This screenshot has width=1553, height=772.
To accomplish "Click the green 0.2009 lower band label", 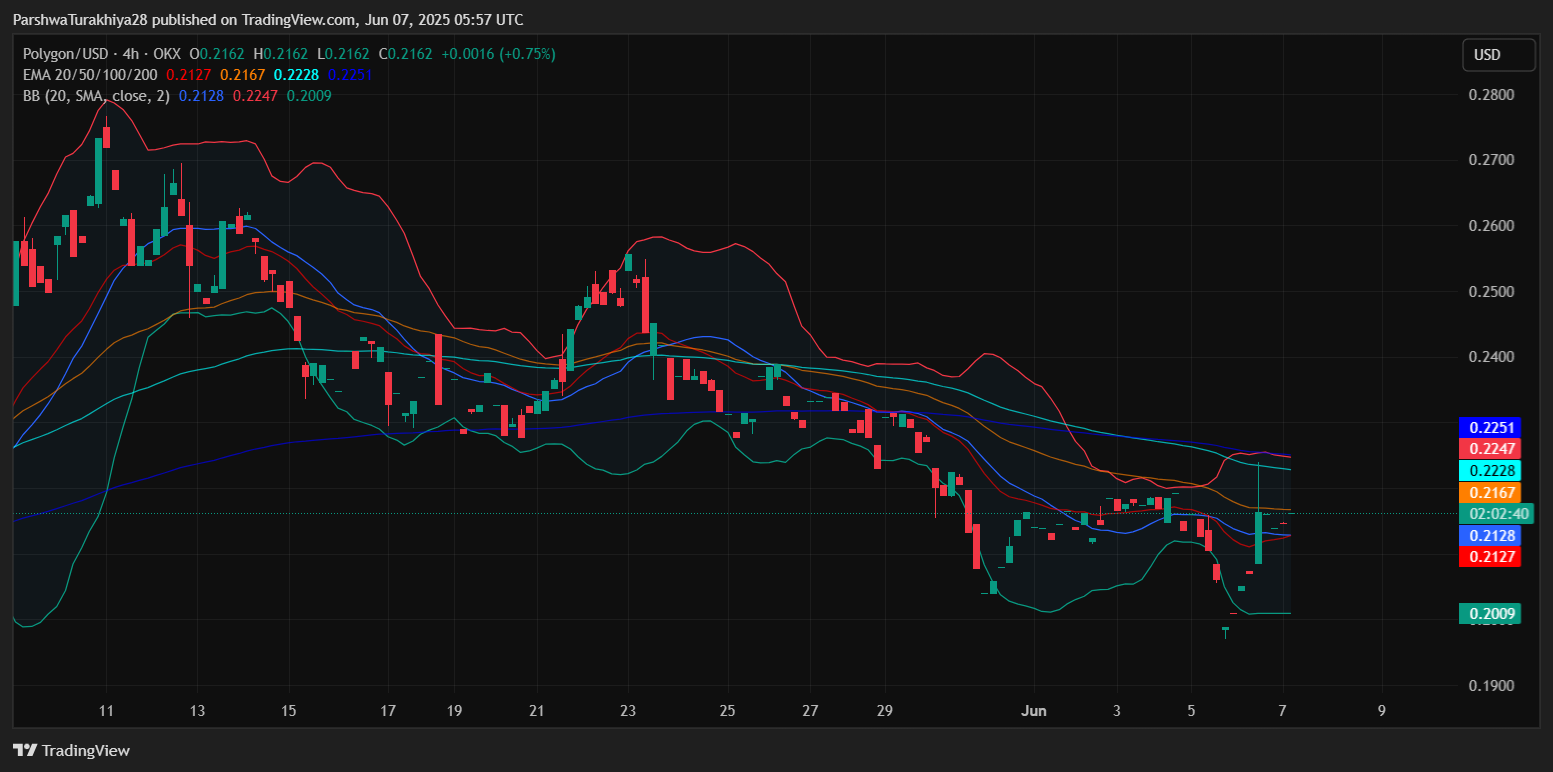I will (1489, 613).
